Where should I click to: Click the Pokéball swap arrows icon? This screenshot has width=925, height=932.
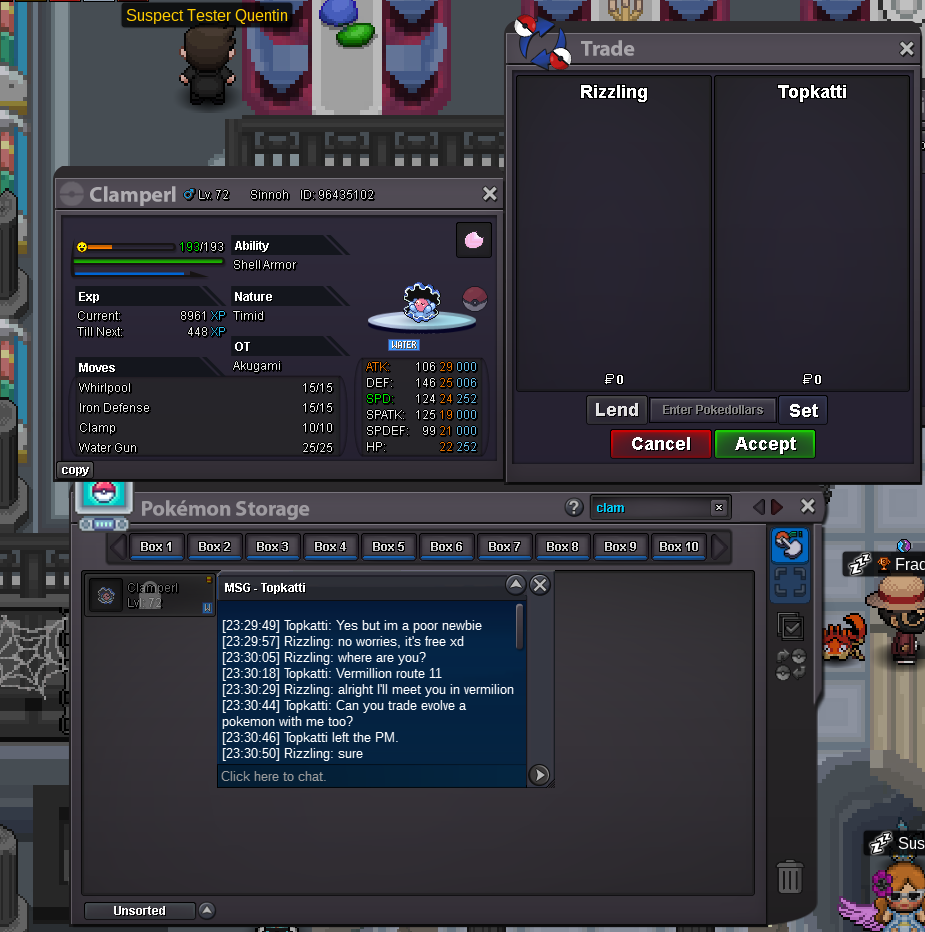coord(790,664)
